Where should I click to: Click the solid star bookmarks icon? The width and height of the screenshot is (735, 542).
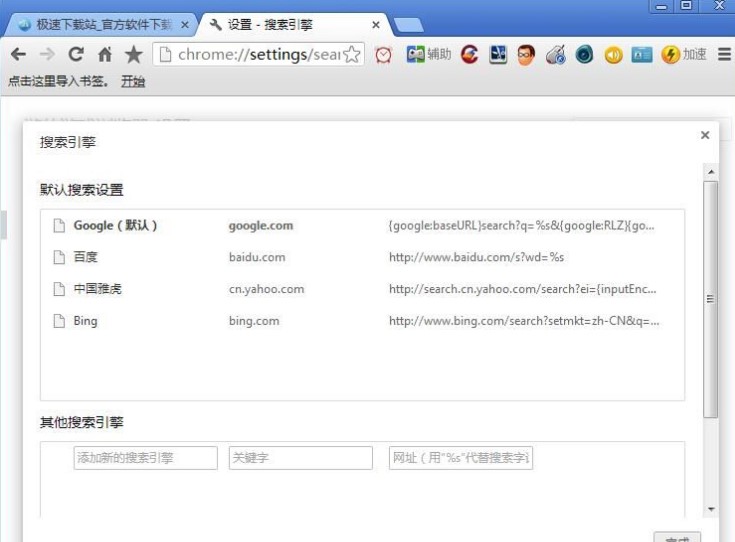click(134, 54)
